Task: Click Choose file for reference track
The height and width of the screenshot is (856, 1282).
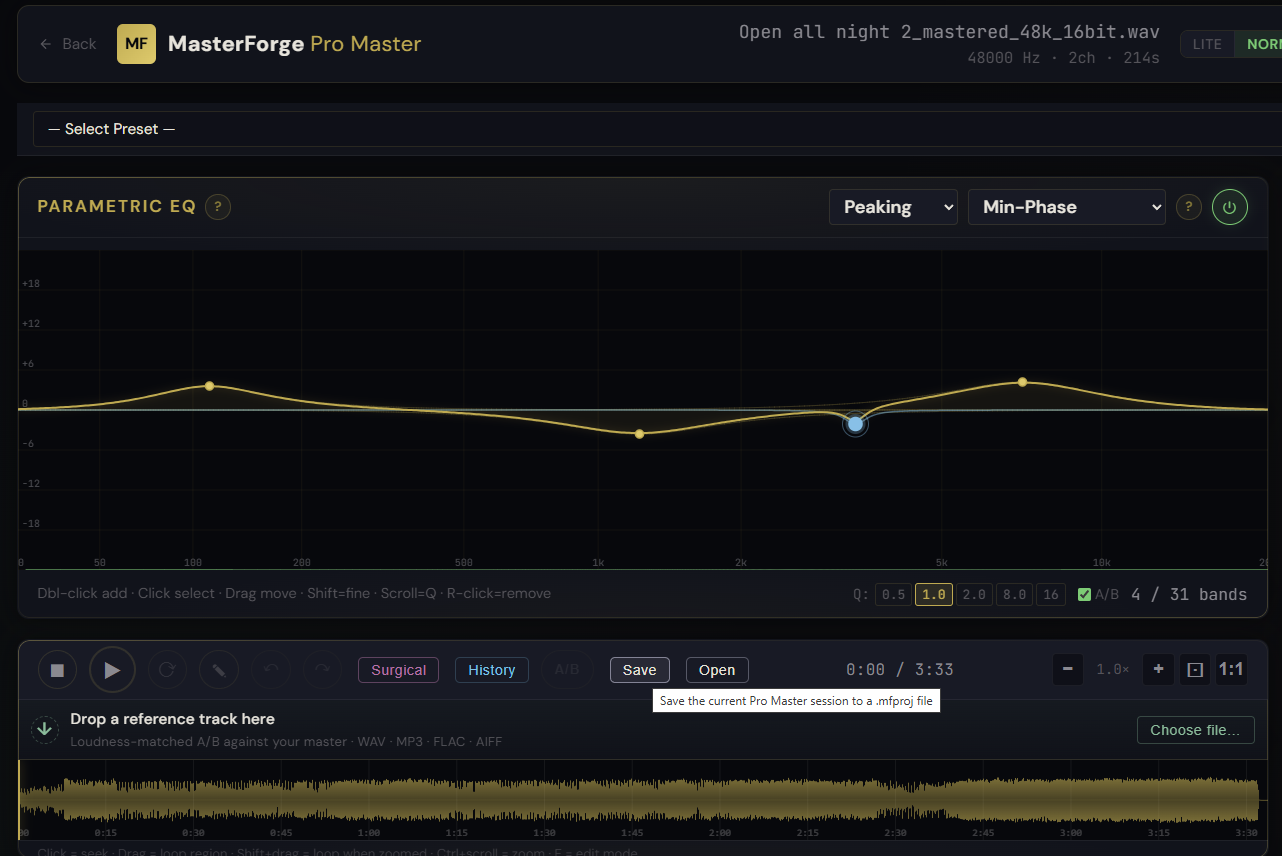Action: 1195,730
